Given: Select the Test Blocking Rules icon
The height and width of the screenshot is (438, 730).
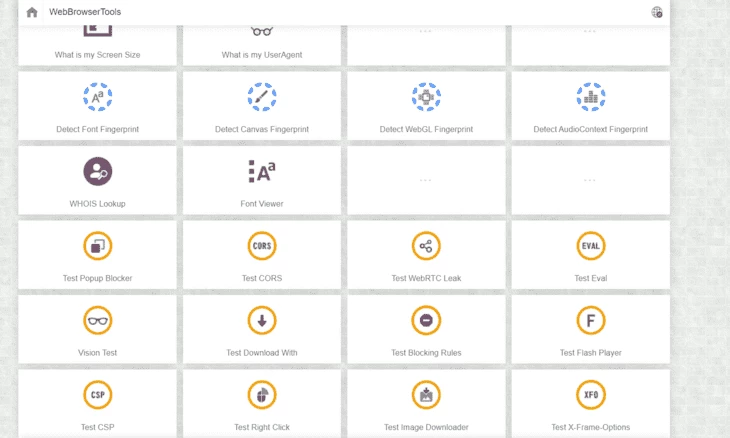Looking at the screenshot, I should click(x=426, y=320).
